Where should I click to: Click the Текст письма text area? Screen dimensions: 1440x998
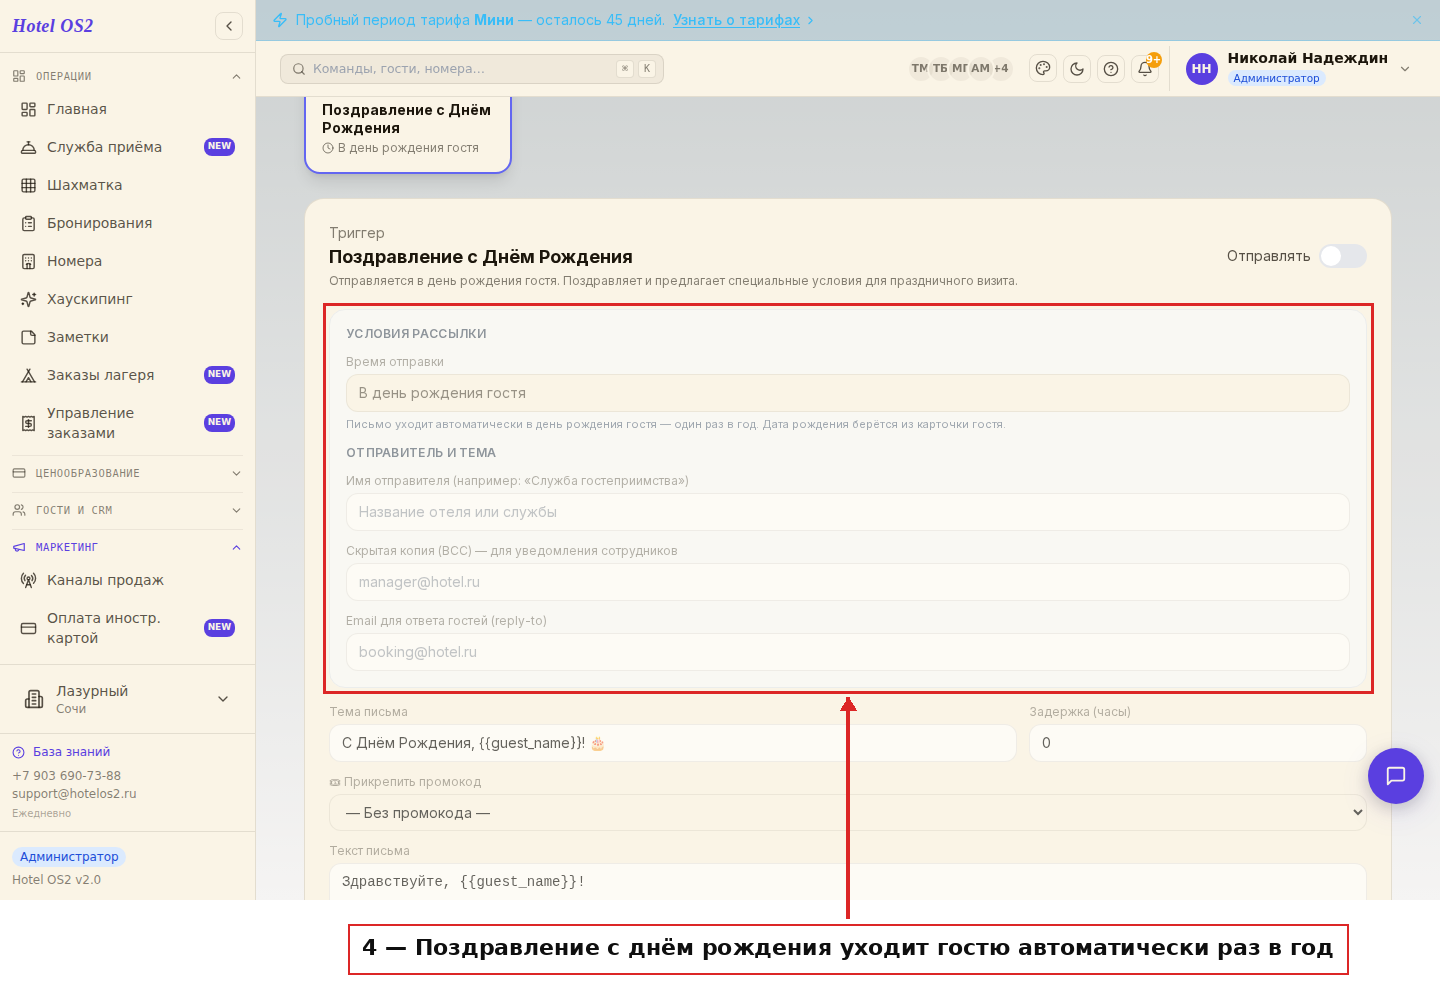847,882
